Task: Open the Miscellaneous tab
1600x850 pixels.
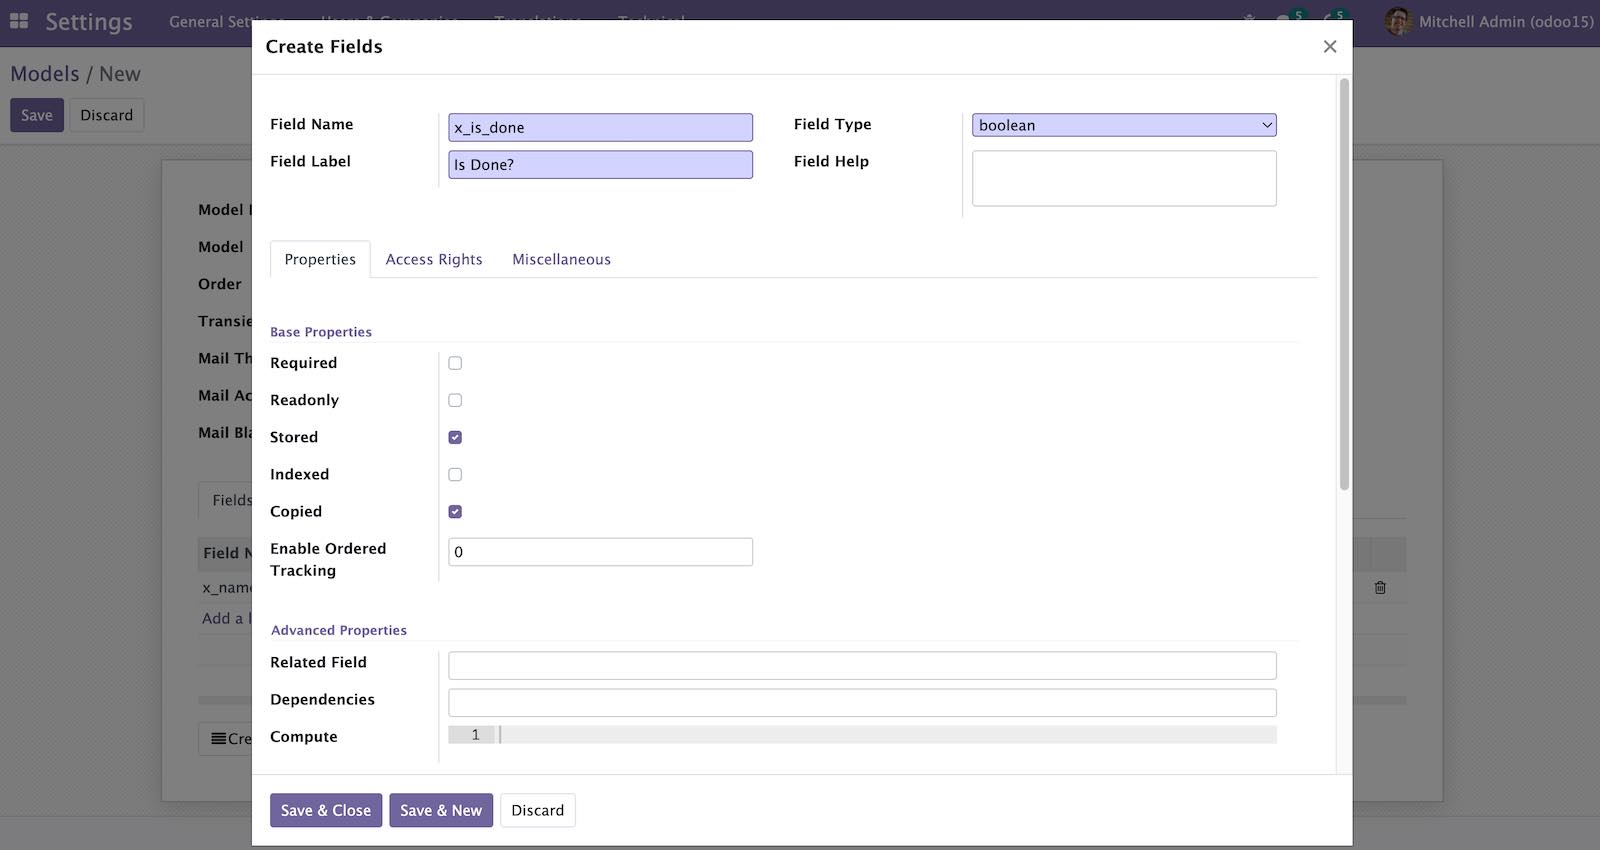Action: pyautogui.click(x=561, y=259)
